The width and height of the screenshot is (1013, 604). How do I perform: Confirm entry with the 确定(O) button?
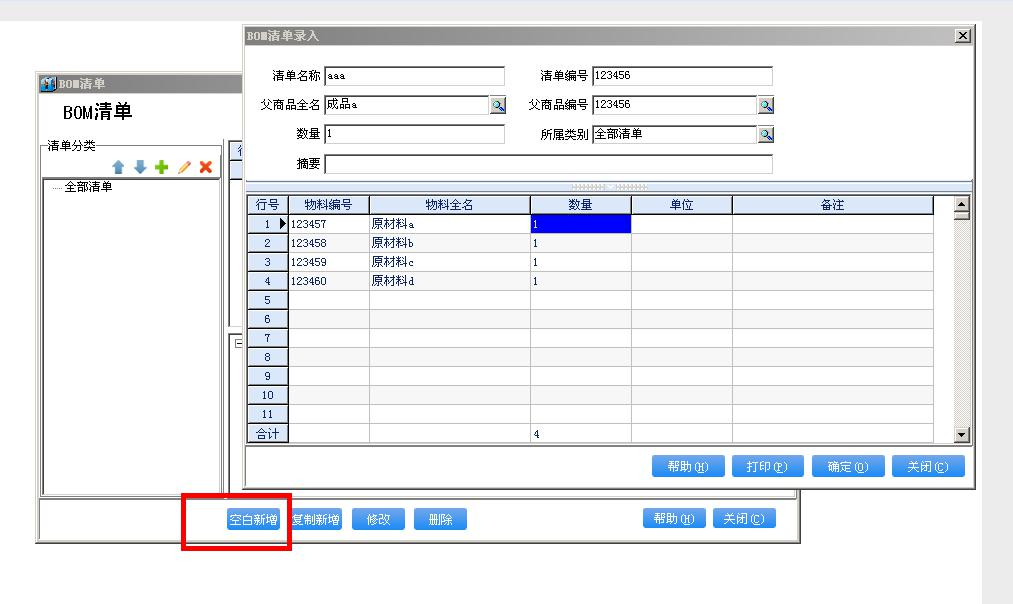click(x=847, y=467)
